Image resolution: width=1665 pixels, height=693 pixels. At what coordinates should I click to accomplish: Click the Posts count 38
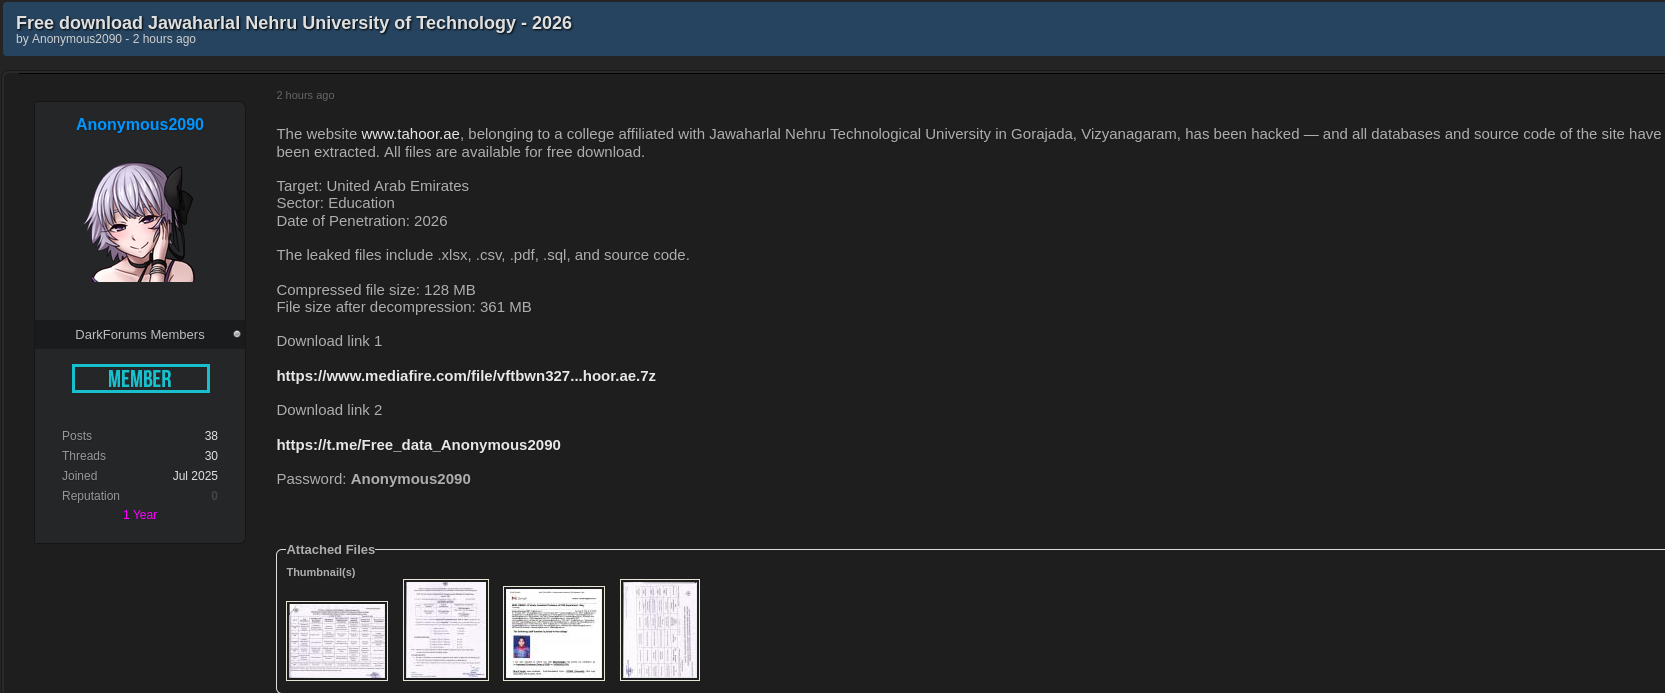[x=211, y=436]
